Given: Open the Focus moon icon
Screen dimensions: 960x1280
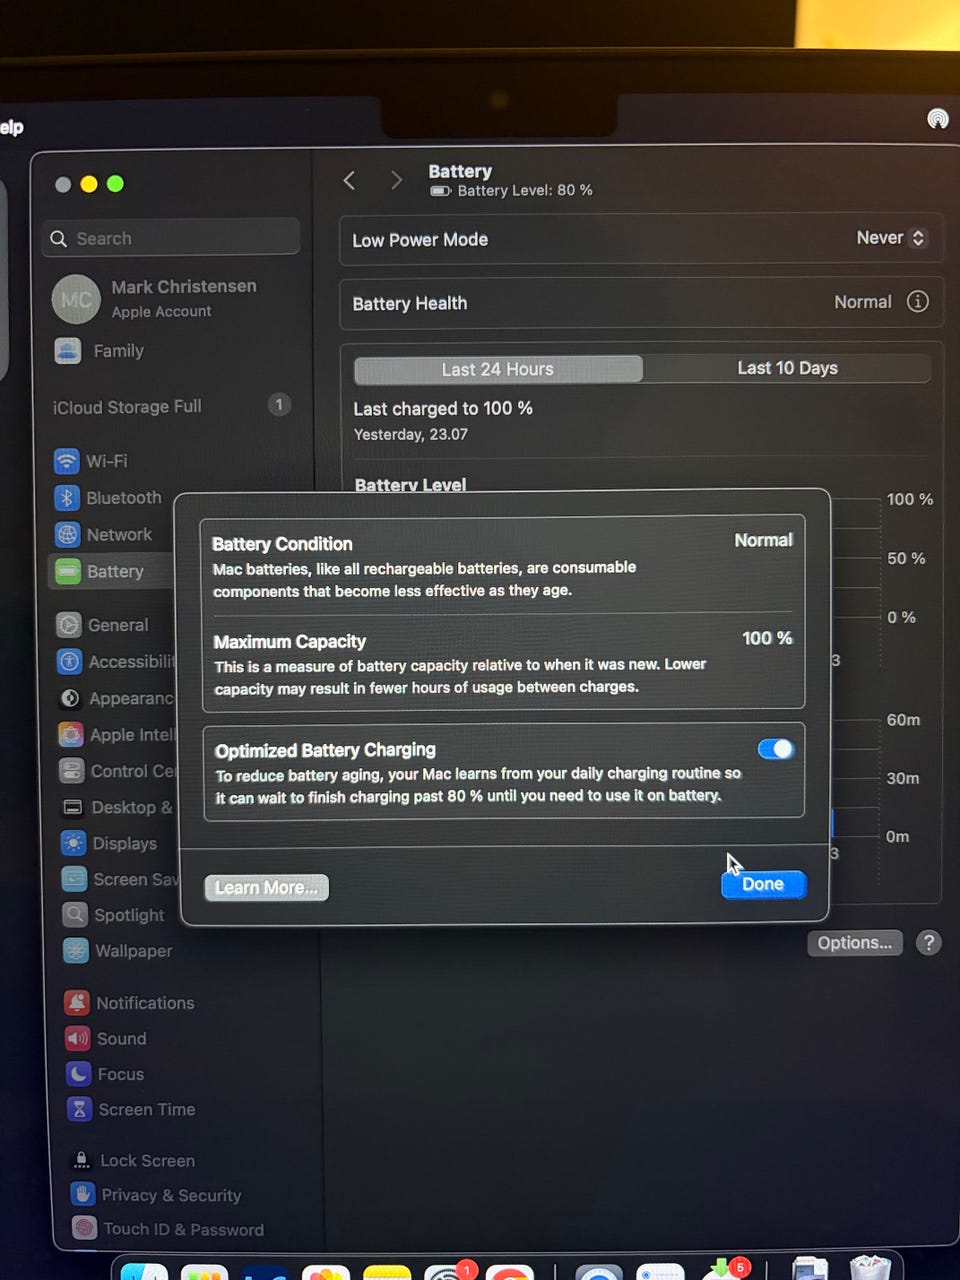Looking at the screenshot, I should coord(79,1074).
